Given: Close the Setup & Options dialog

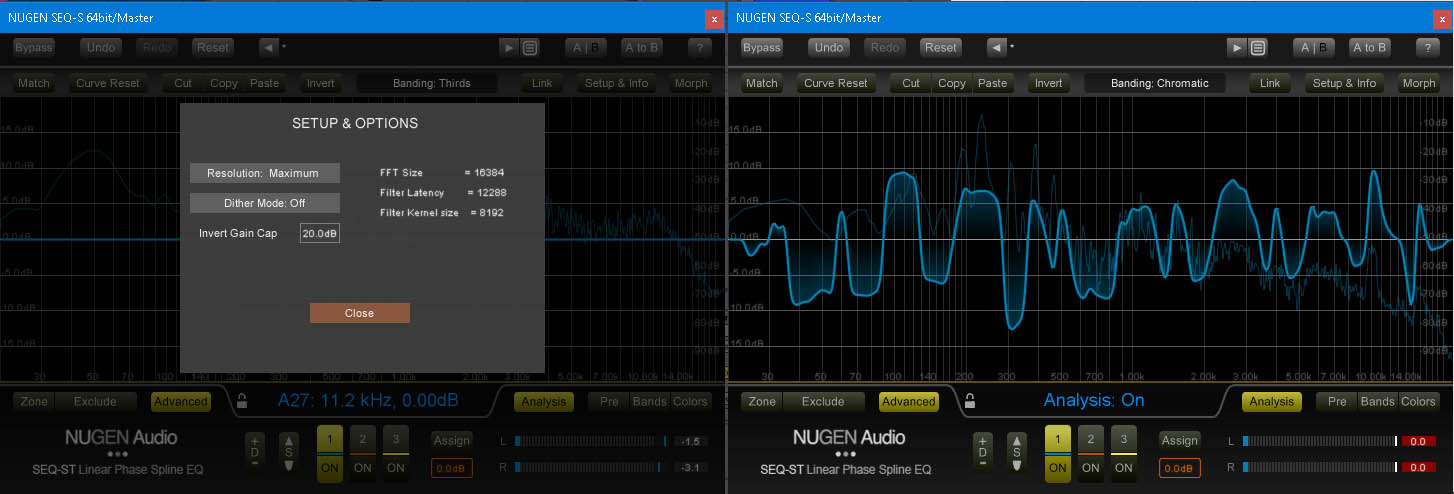Looking at the screenshot, I should pos(360,313).
